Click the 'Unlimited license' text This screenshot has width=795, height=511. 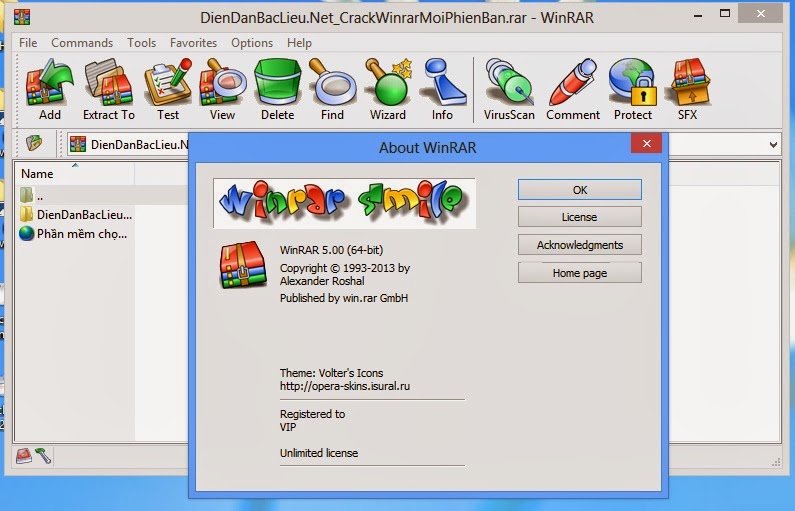click(x=319, y=453)
